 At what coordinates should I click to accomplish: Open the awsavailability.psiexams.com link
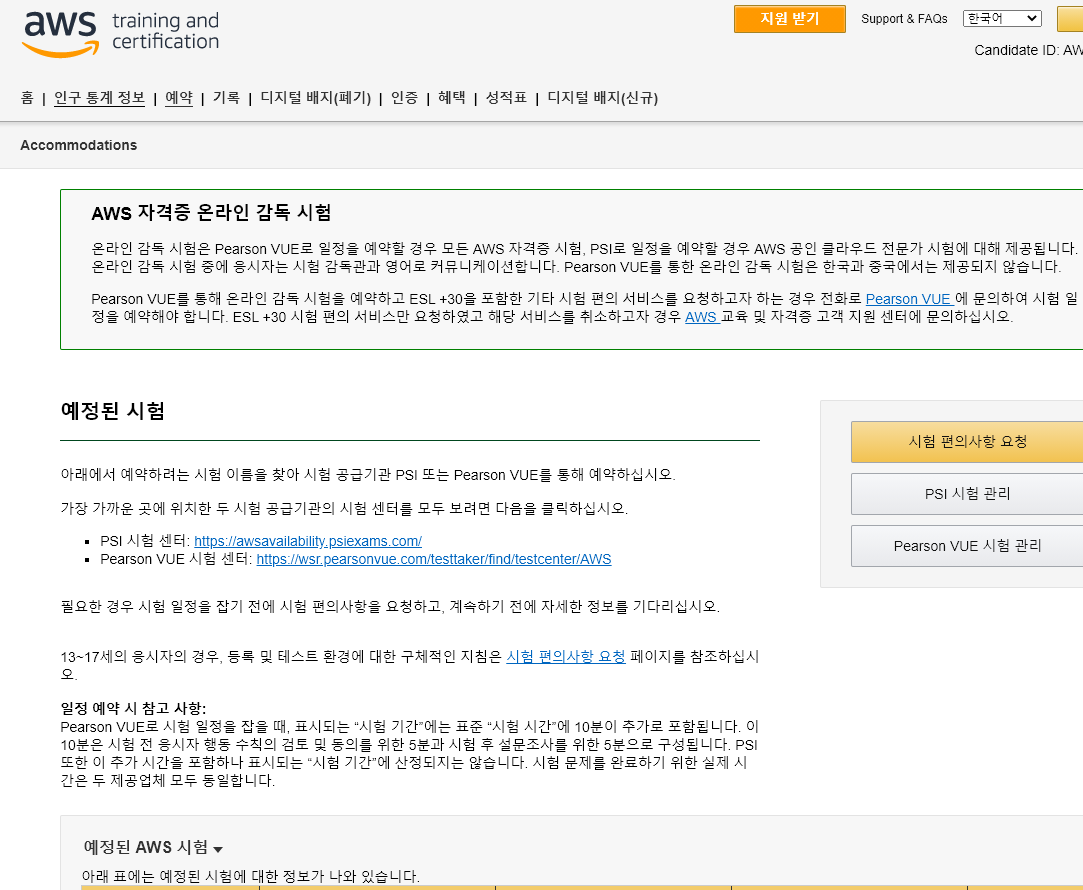(308, 541)
